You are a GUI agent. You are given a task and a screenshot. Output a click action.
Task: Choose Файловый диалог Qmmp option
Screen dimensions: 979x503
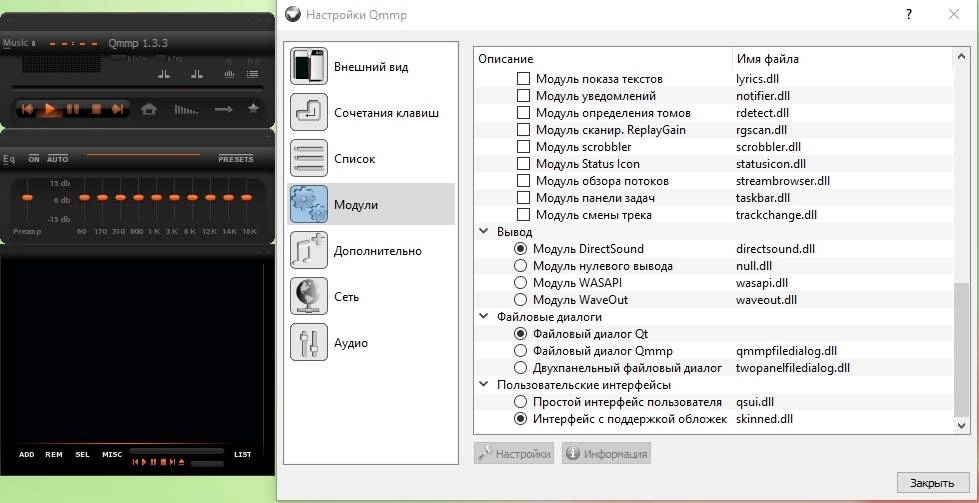(x=520, y=351)
